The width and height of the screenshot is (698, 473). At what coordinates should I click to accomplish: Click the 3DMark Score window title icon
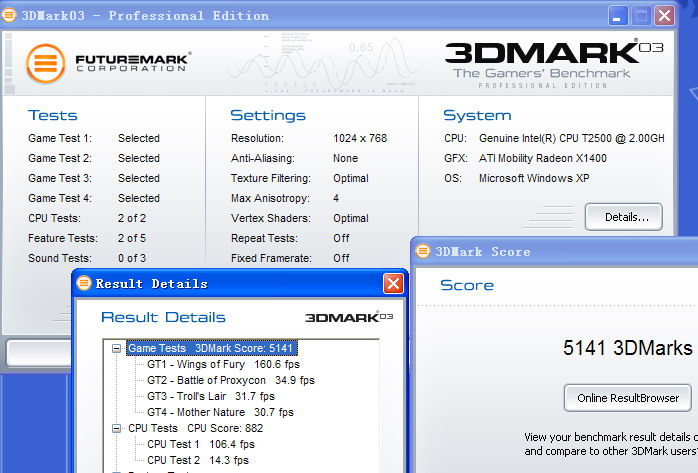[x=423, y=251]
